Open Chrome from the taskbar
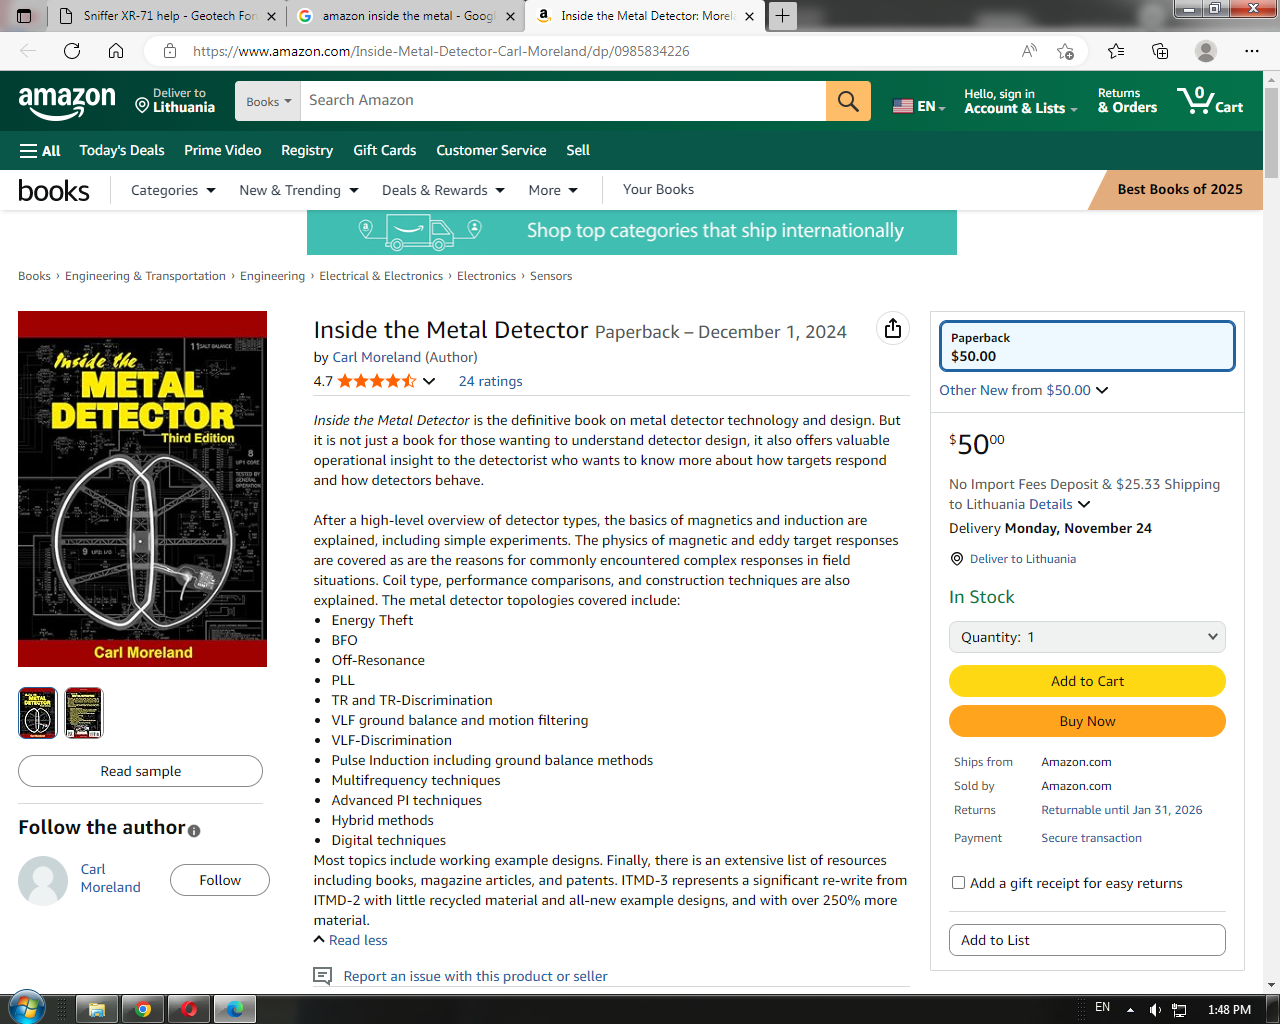Image resolution: width=1280 pixels, height=1024 pixels. [143, 1009]
